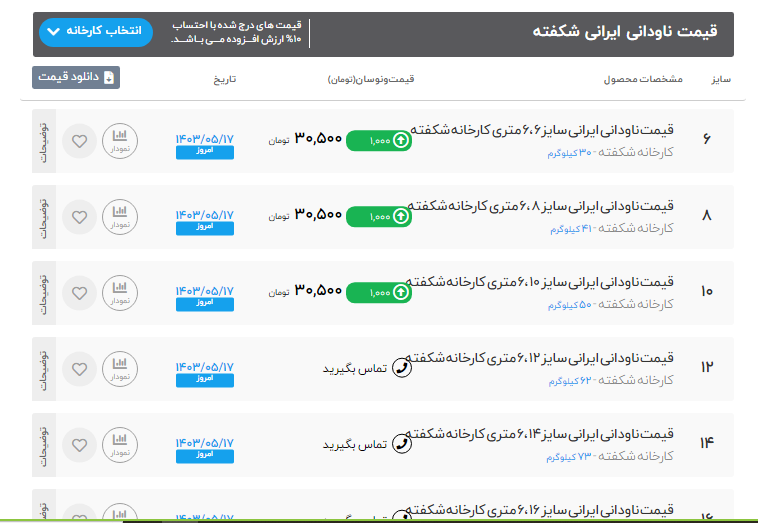The height and width of the screenshot is (523, 758).
Task: Click green 1,000 price change badge, size 6
Action: [379, 141]
